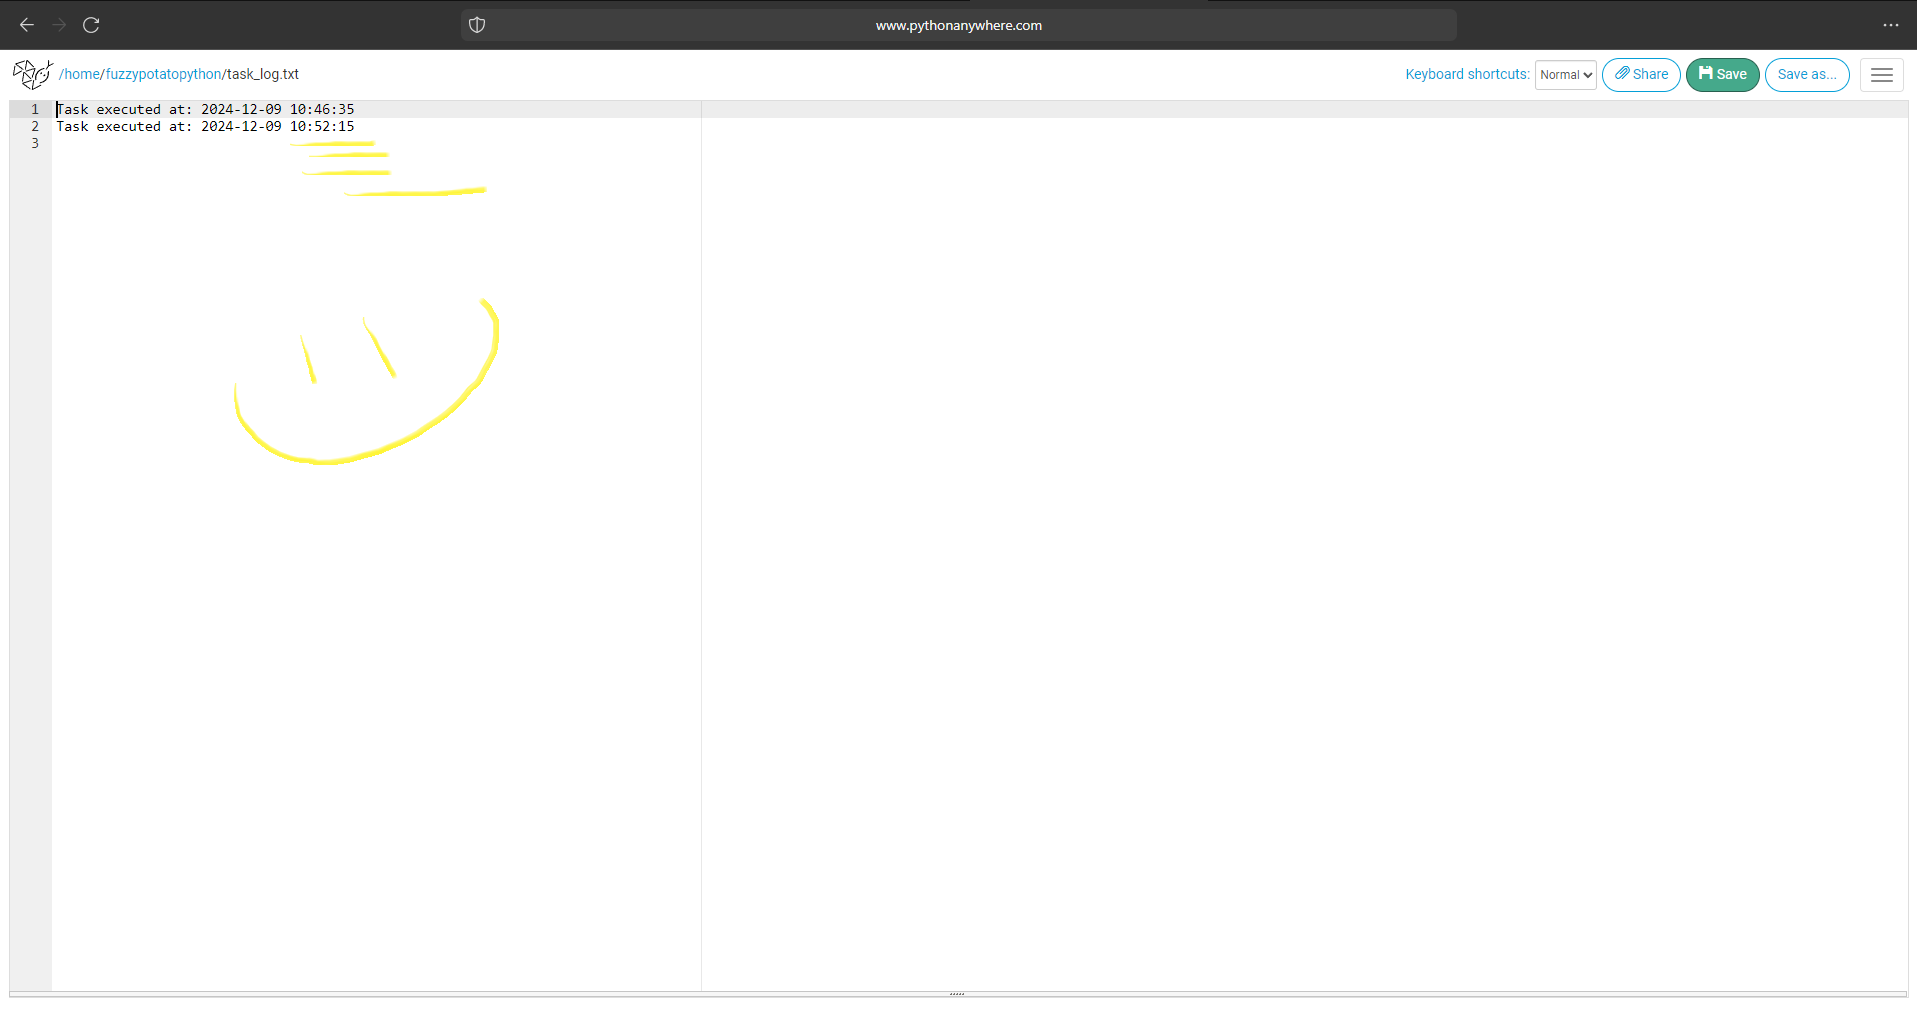Click the Save button
This screenshot has width=1917, height=1009.
tap(1722, 74)
